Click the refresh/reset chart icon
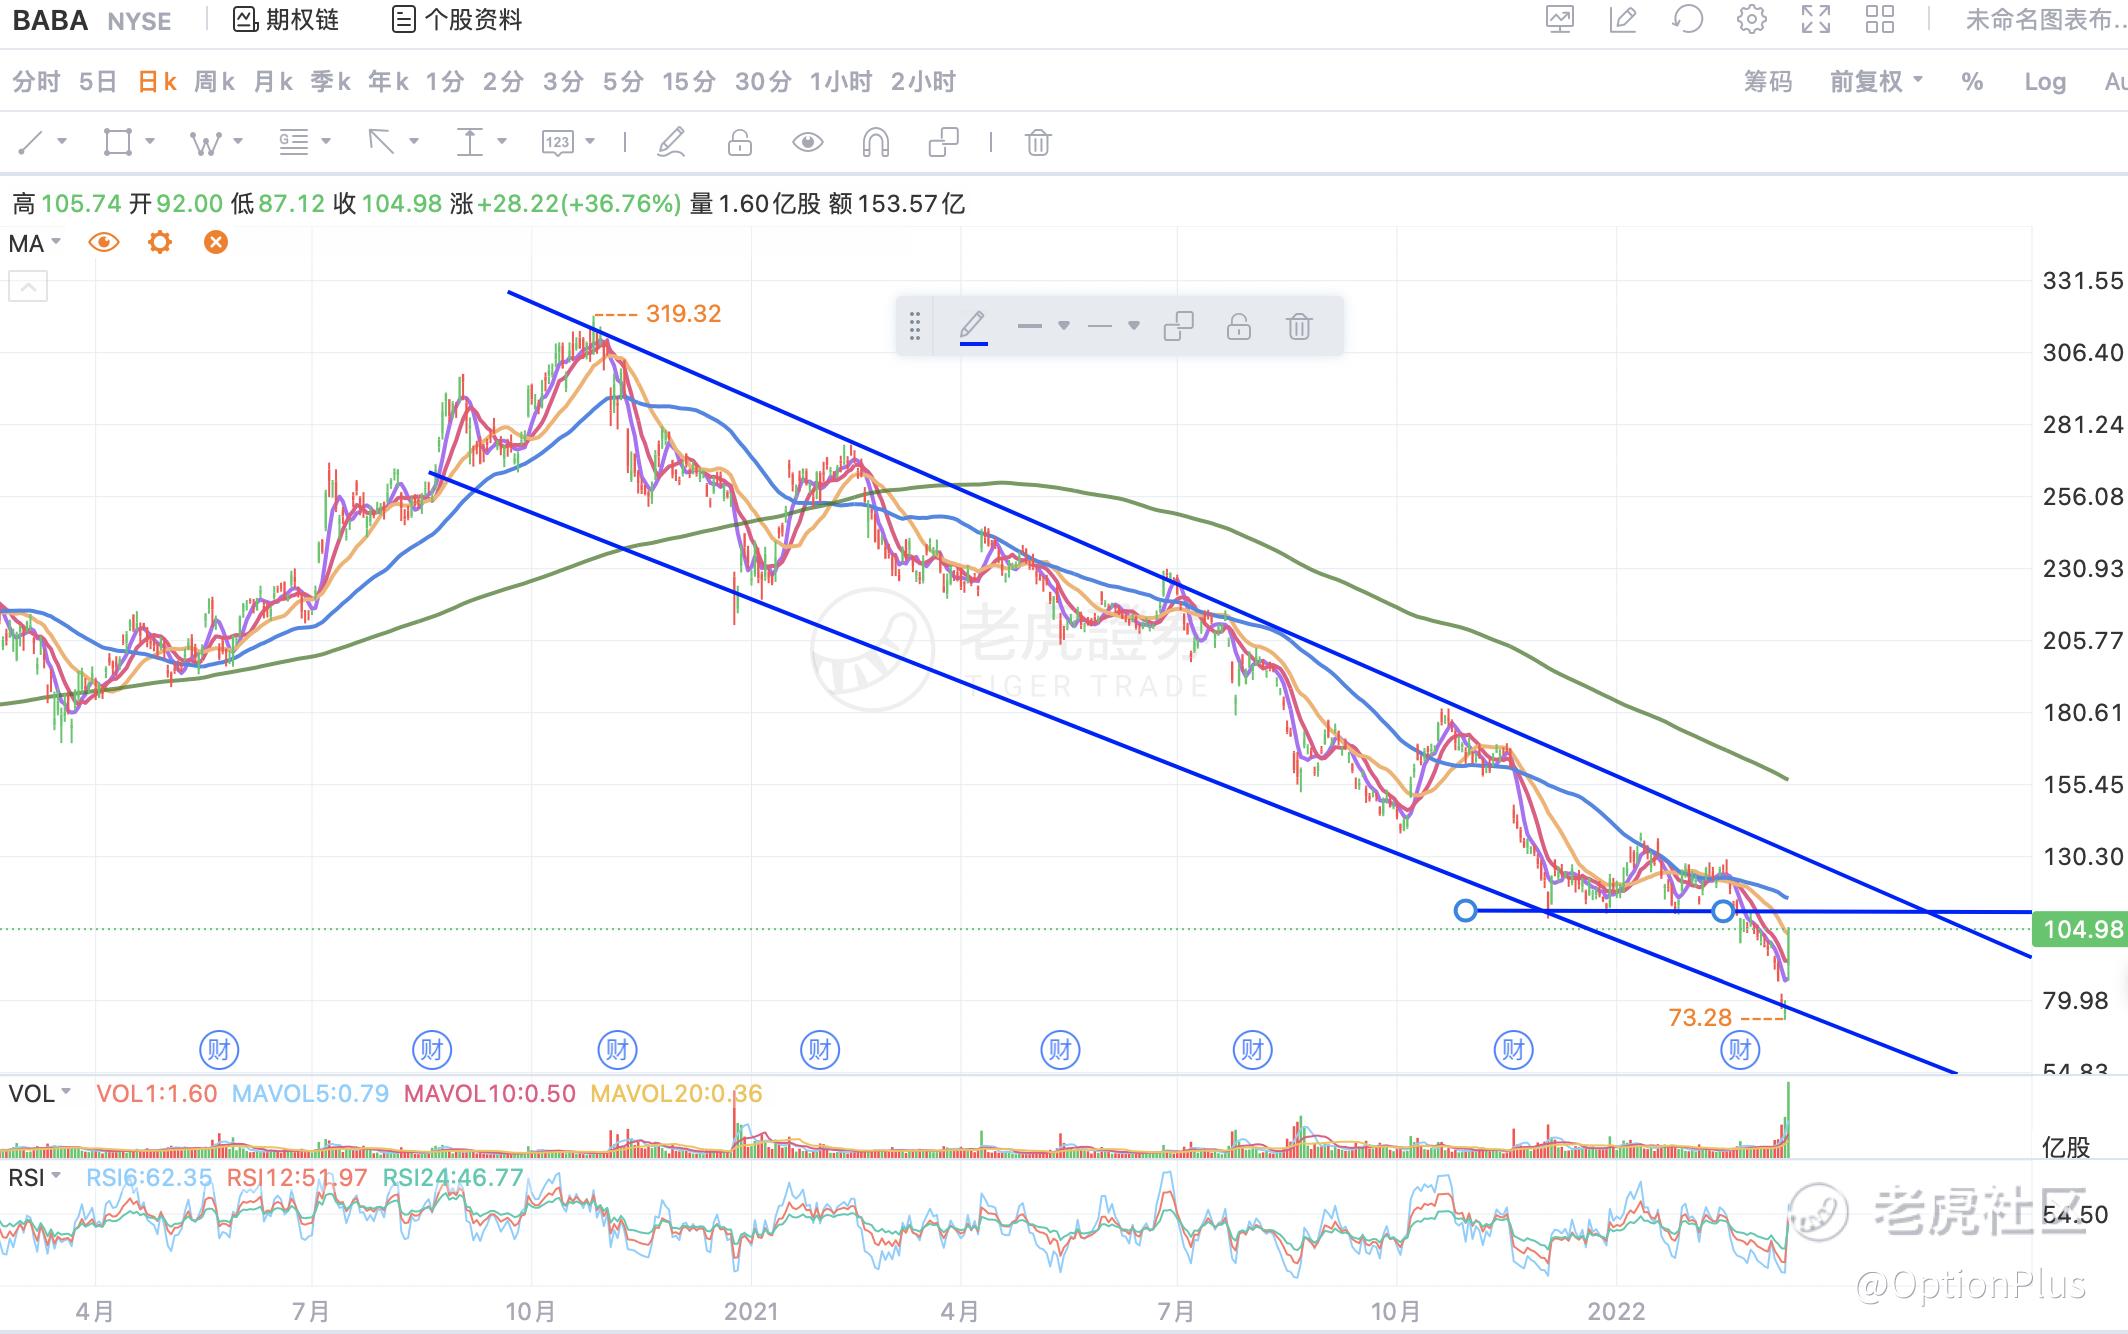Screen dimensions: 2128x1334 click(1687, 20)
